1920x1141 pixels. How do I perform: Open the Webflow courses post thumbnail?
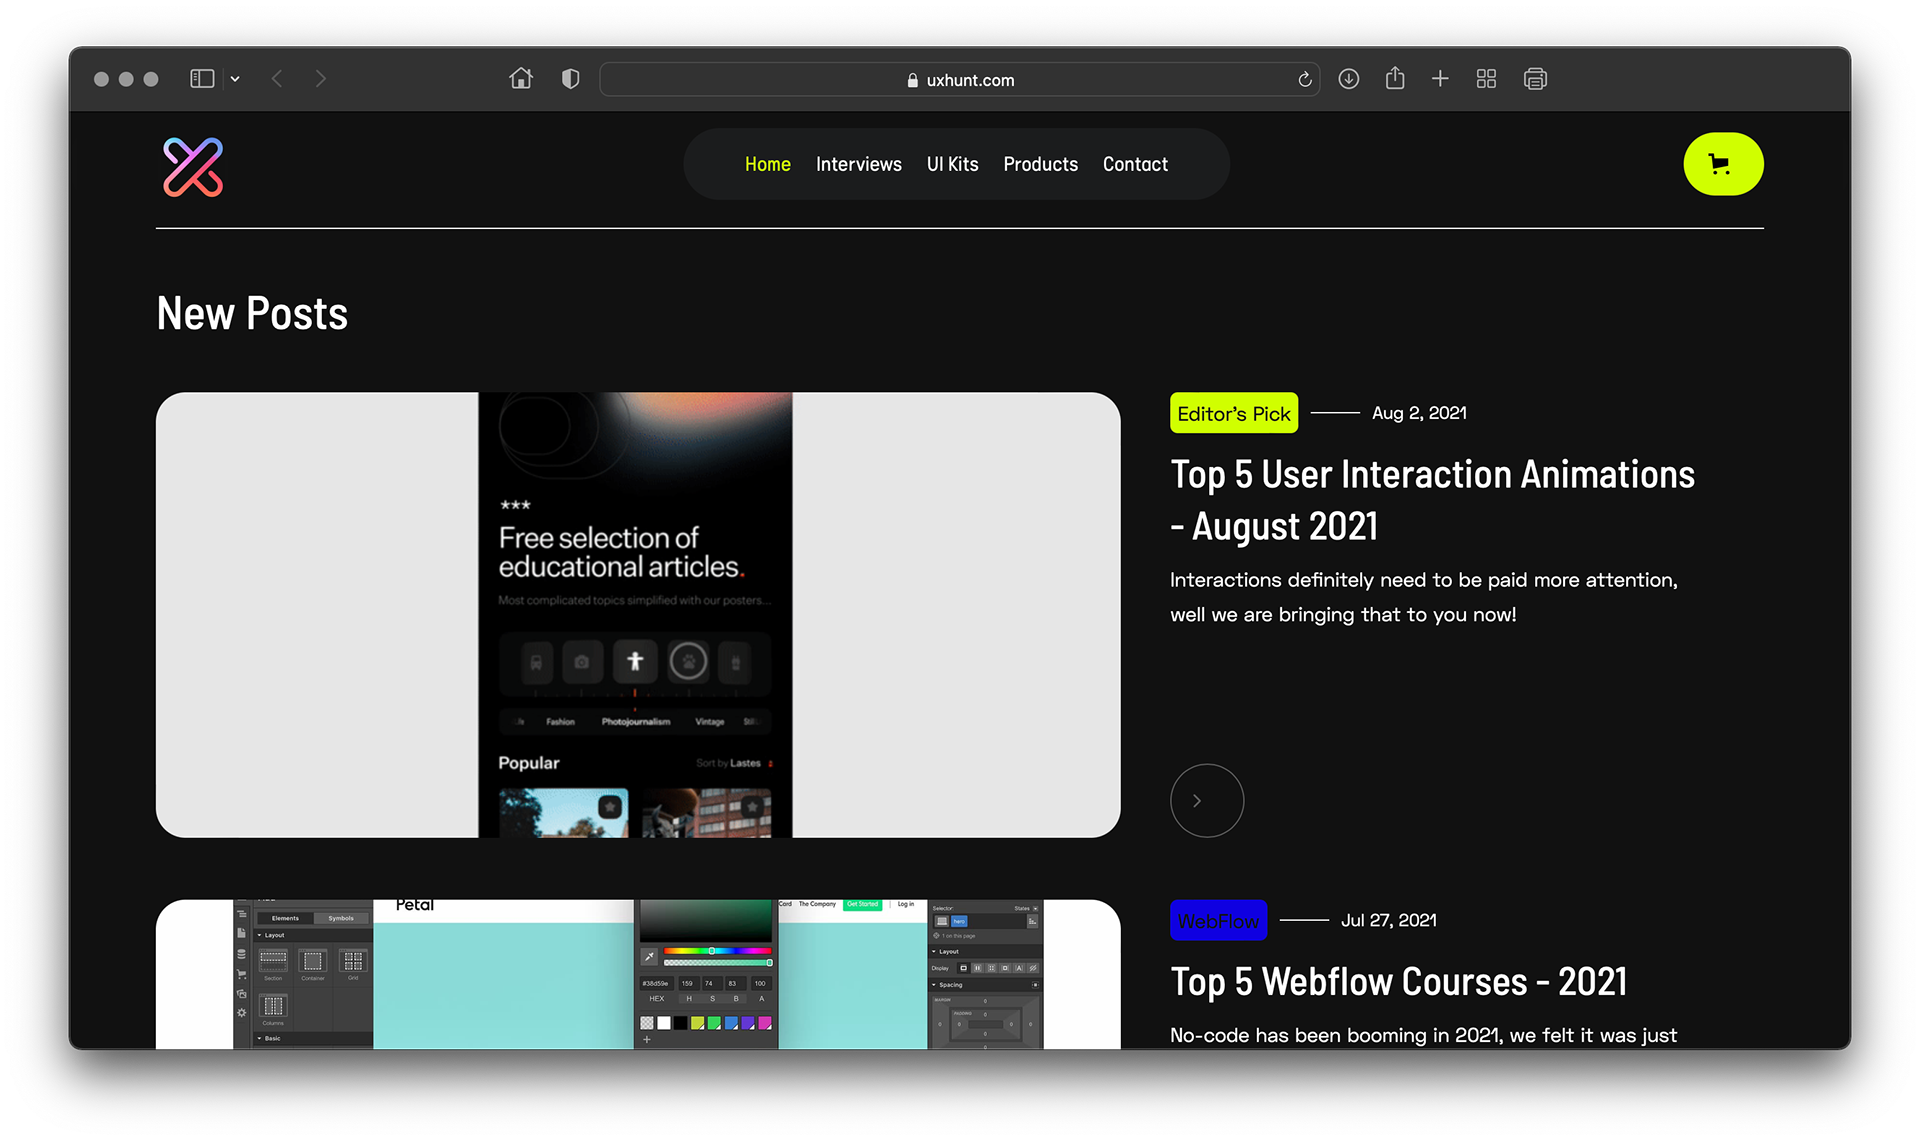coord(638,974)
